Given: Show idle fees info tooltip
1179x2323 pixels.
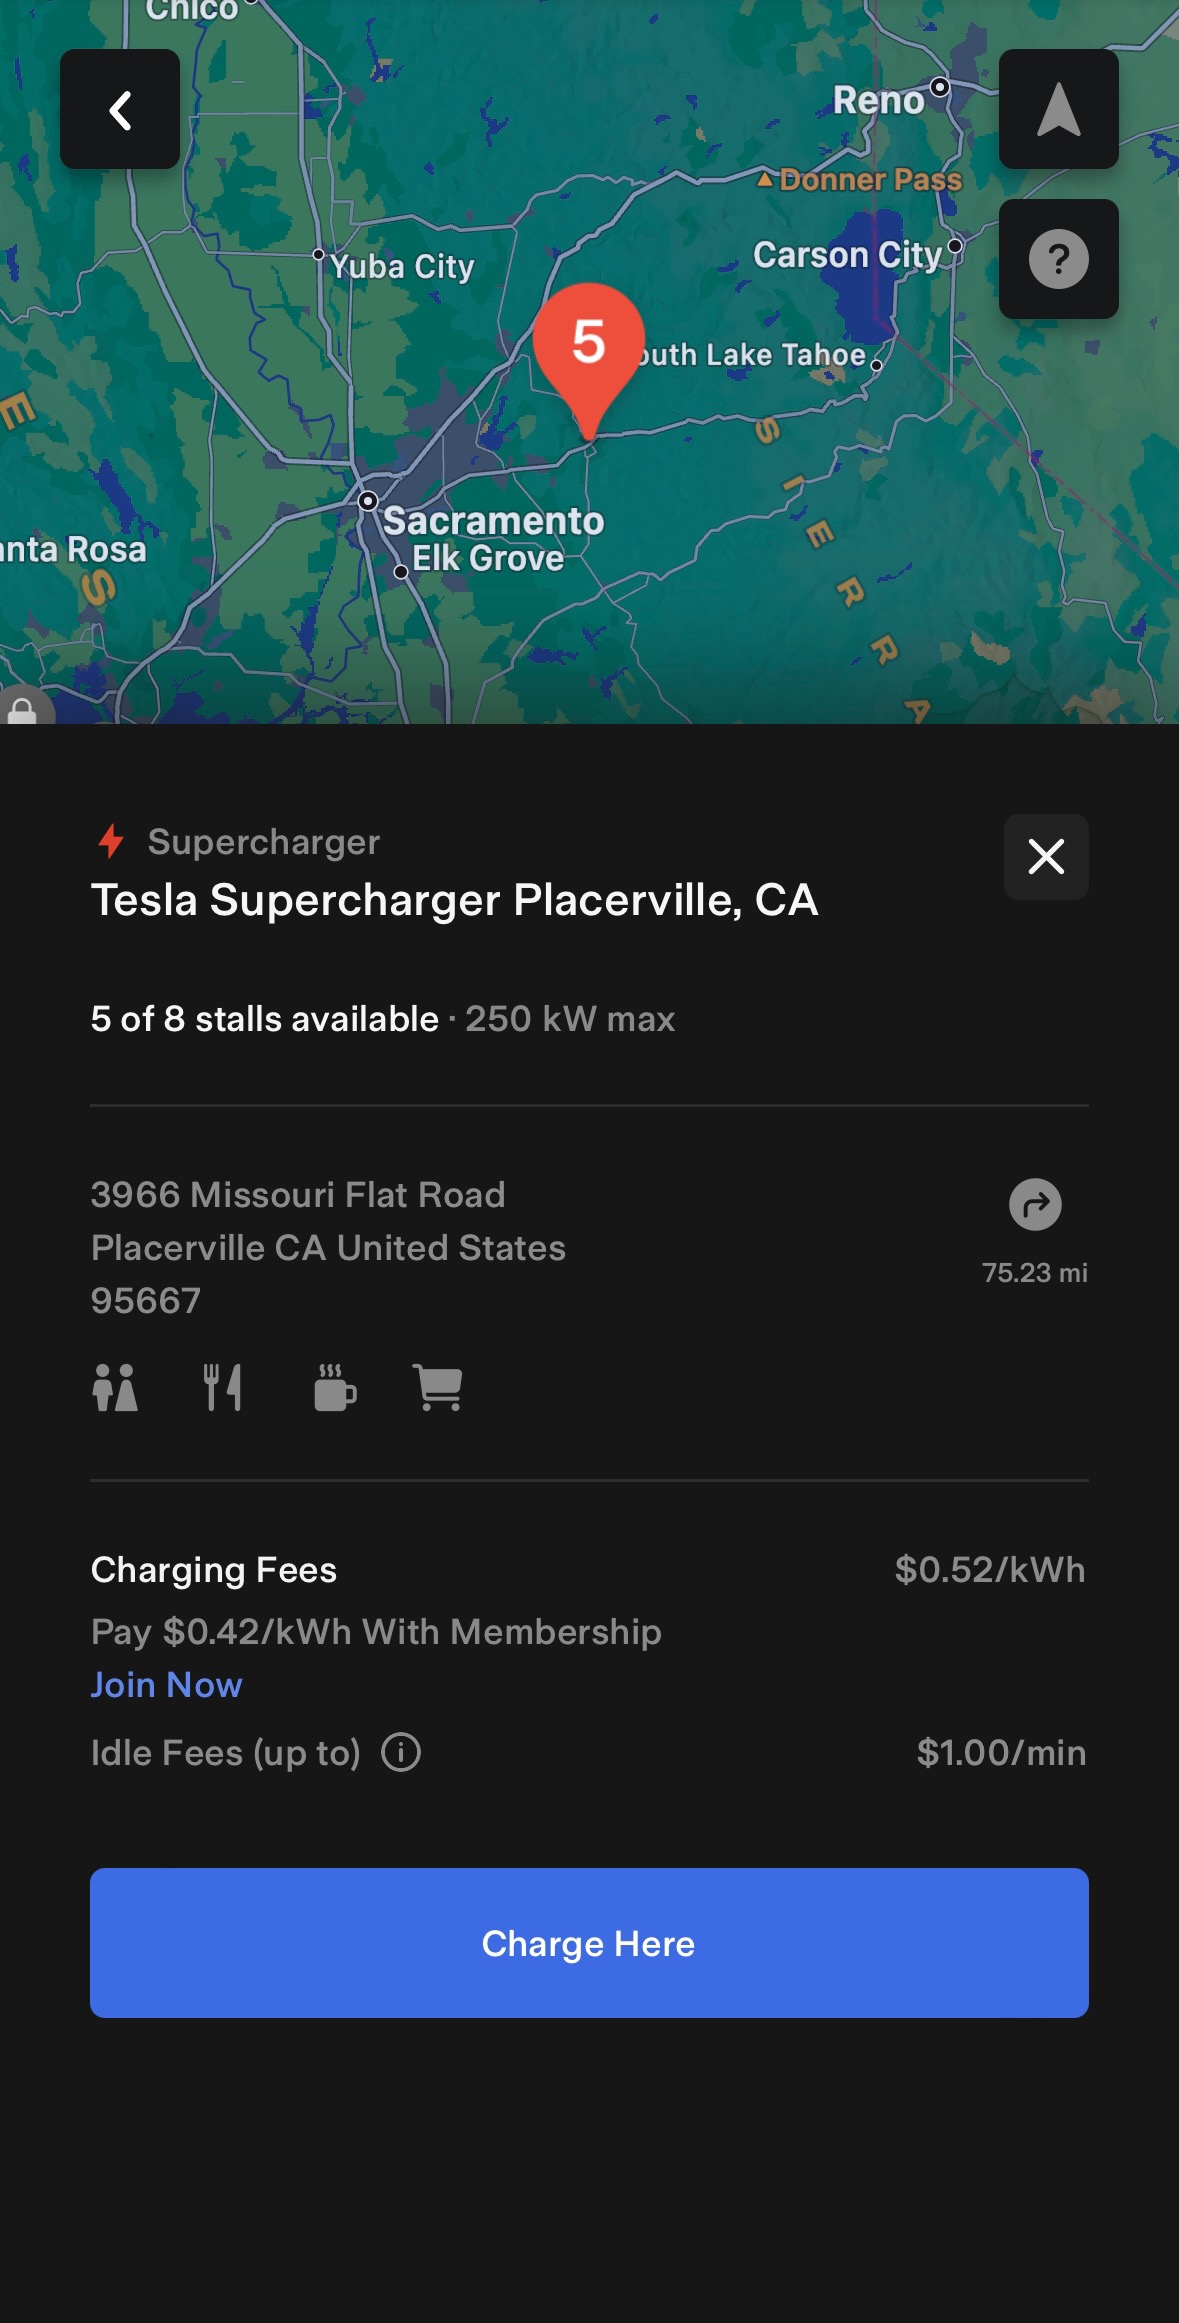Looking at the screenshot, I should click(x=401, y=1753).
